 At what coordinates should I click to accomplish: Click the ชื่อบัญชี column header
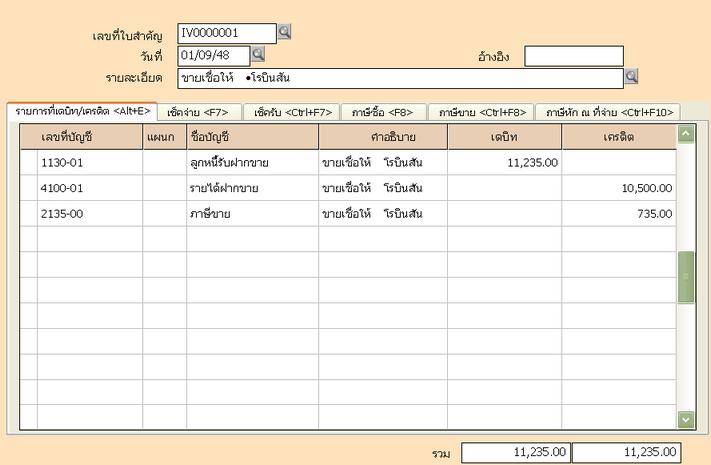point(251,136)
